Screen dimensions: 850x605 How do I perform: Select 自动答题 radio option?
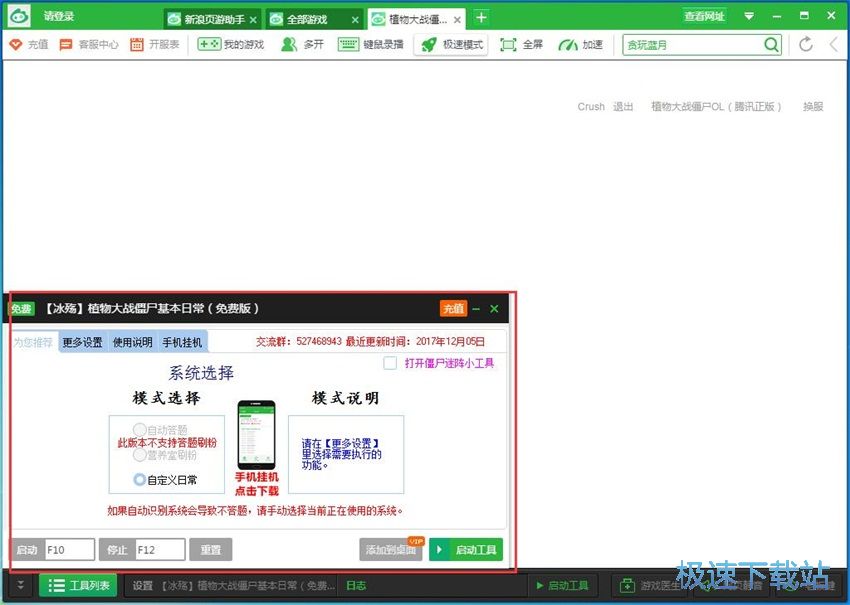(140, 430)
